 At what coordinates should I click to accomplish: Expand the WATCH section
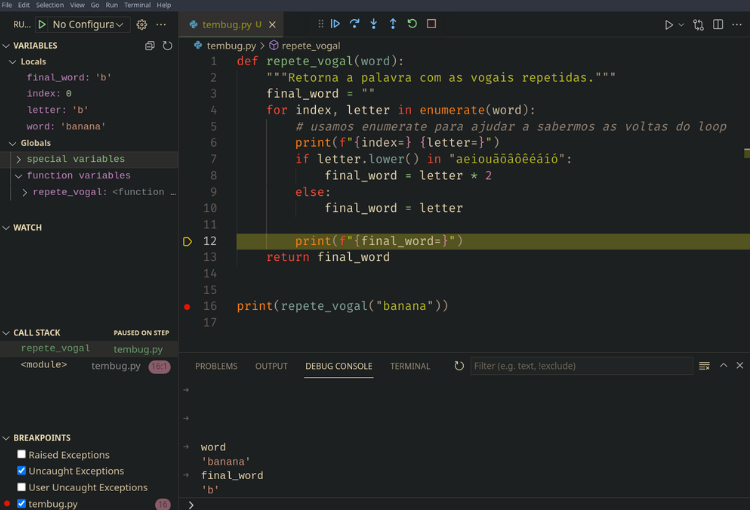point(28,228)
